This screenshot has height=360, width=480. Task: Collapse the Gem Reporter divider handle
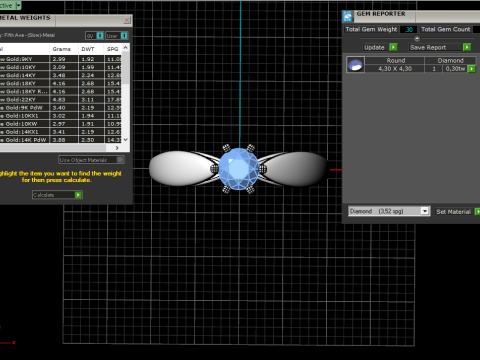[417, 38]
